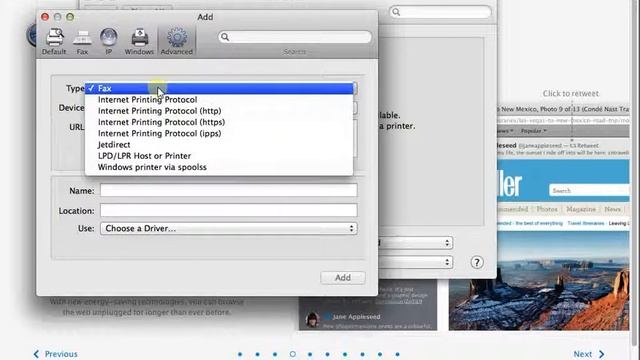
Task: Click the 'Click to retweet' text
Action: click(571, 93)
